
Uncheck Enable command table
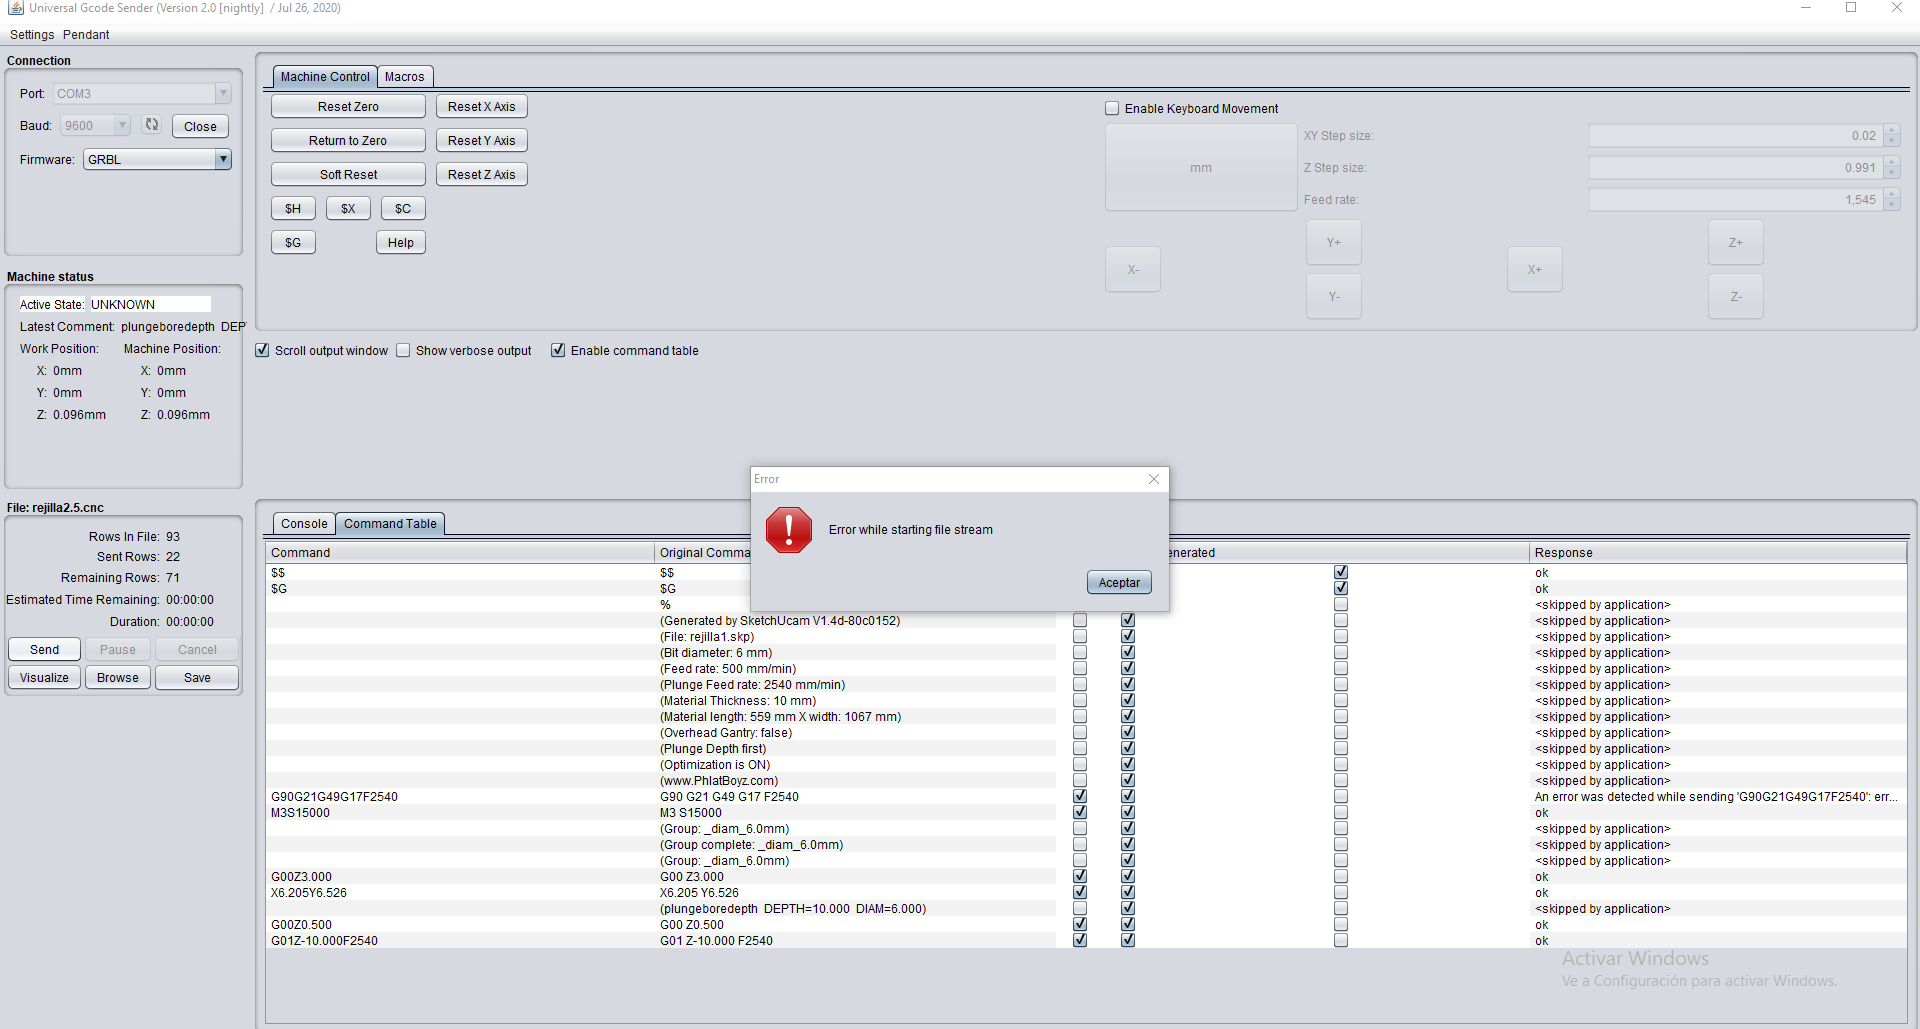coord(558,350)
